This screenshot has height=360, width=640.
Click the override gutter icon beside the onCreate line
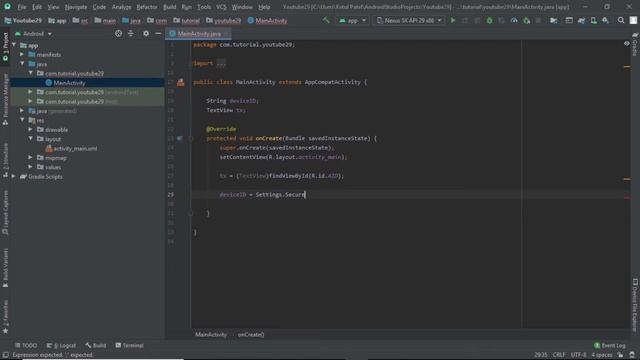(180, 138)
